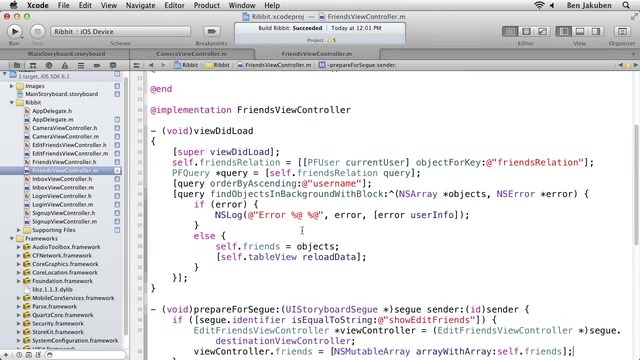Toggle the Navigator pane visibility
The image size is (640, 360).
pos(564,31)
